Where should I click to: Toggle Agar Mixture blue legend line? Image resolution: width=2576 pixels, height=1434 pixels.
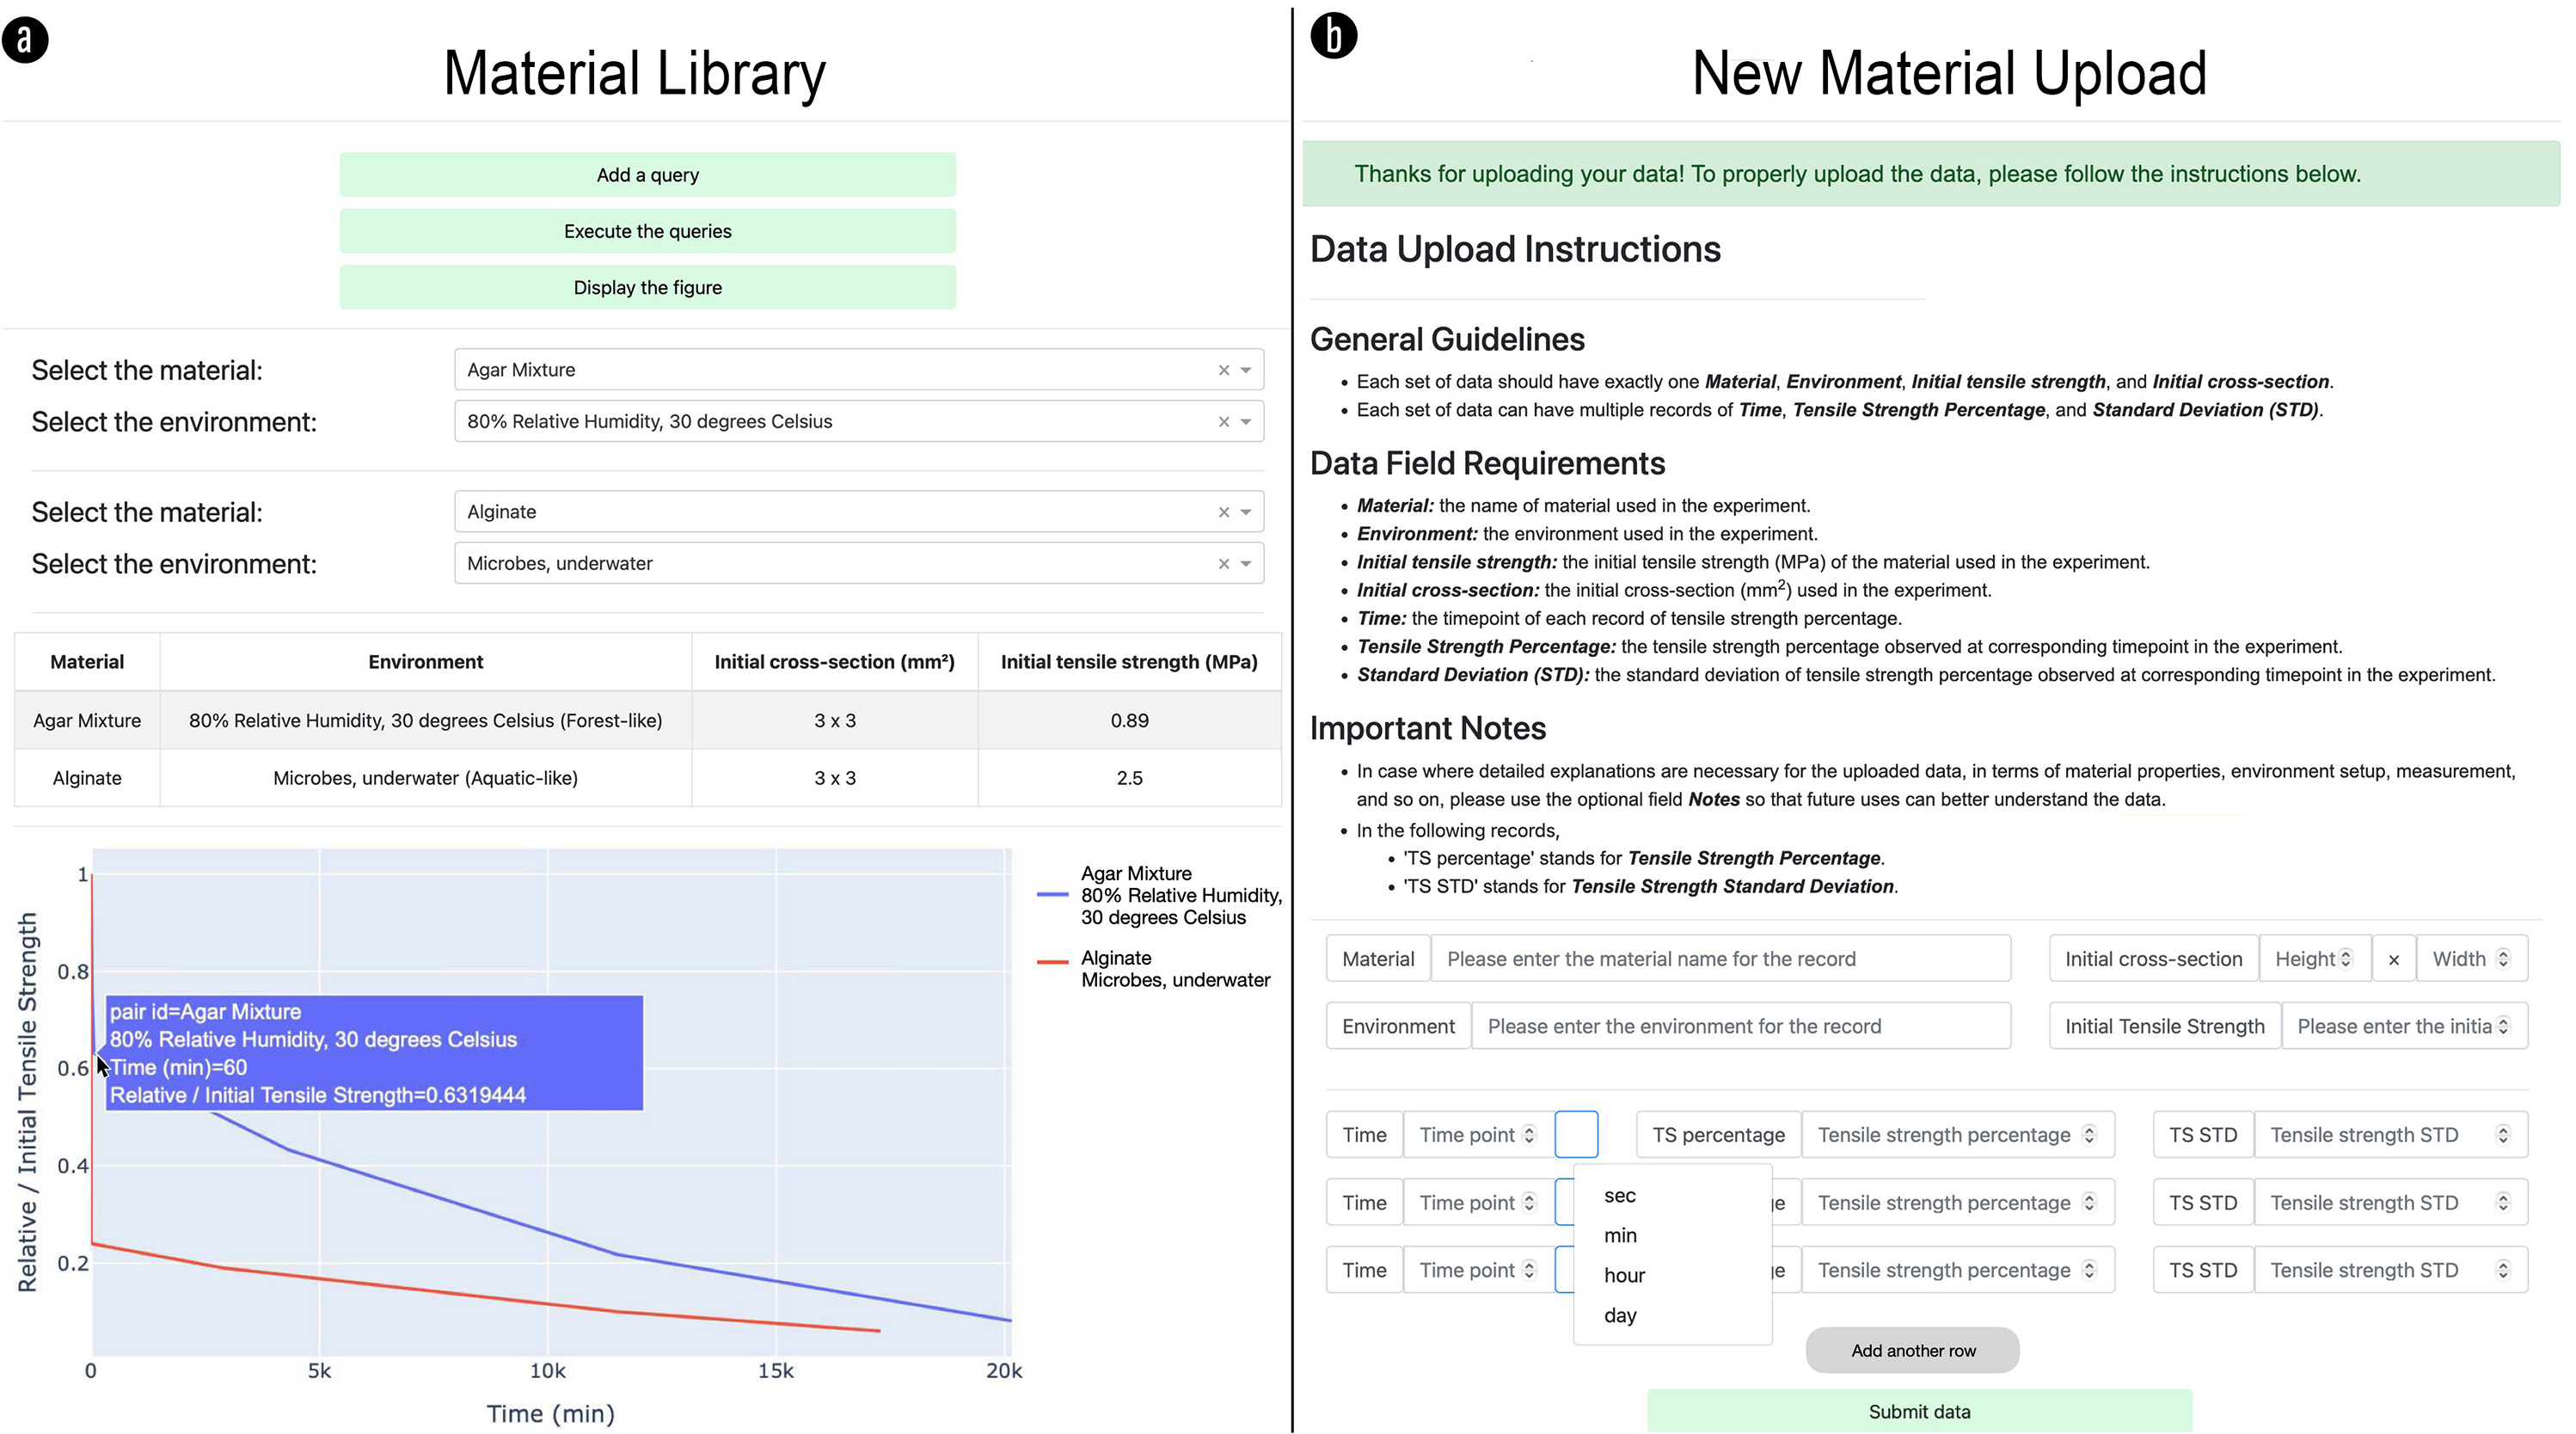click(1053, 895)
